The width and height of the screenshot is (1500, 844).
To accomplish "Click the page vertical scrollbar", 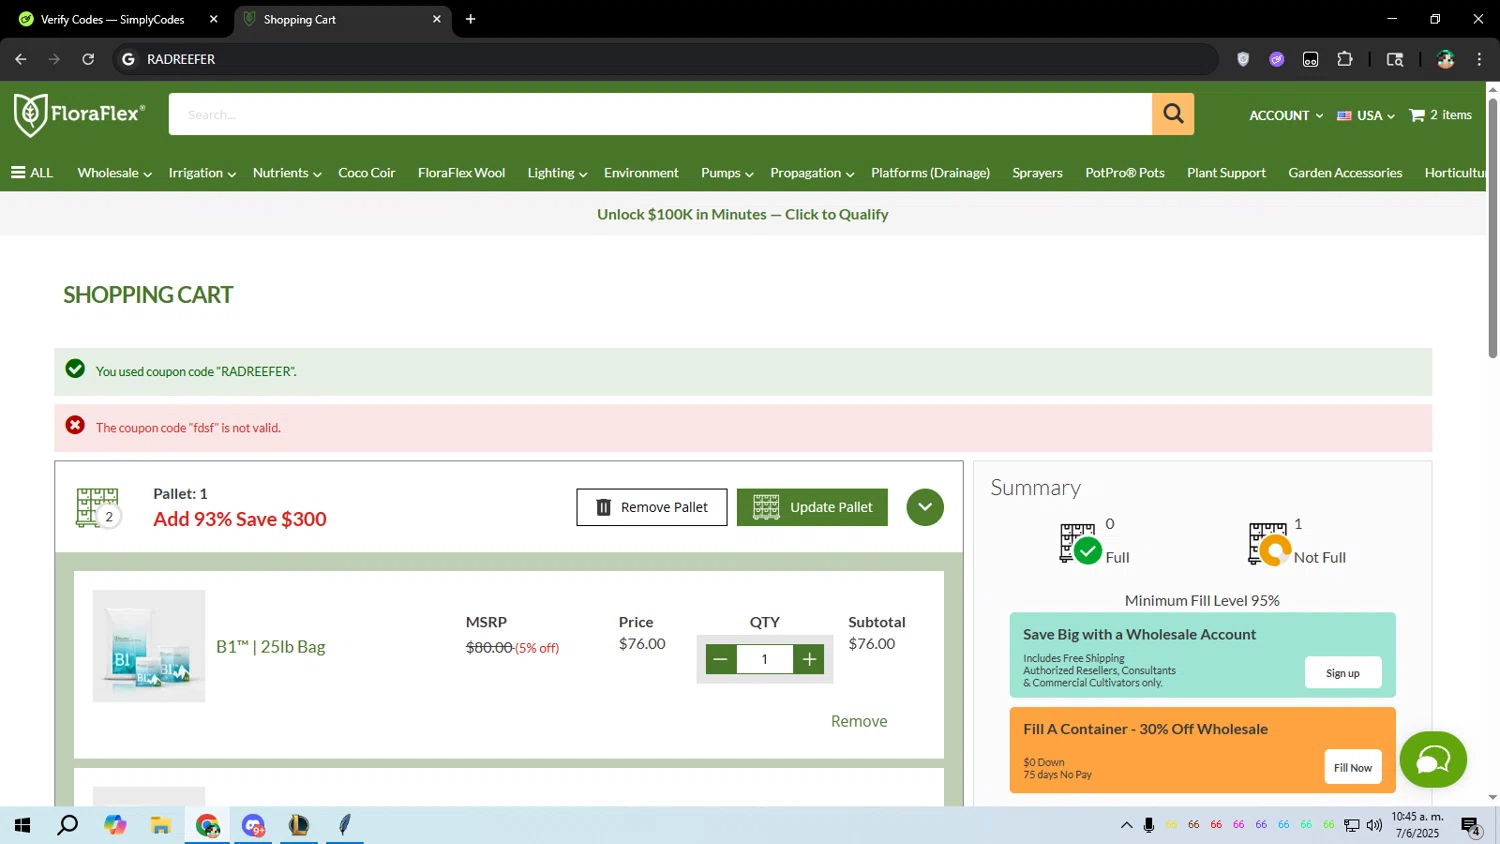I will click(1493, 227).
